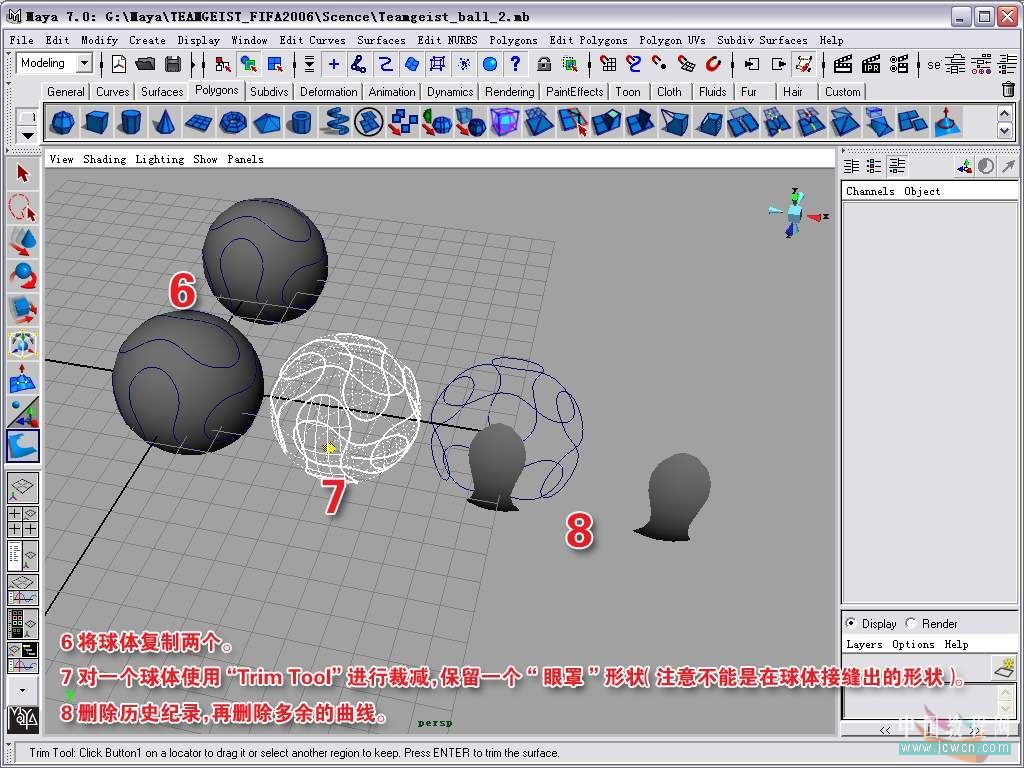Click the Open Scene folder icon

pyautogui.click(x=145, y=64)
